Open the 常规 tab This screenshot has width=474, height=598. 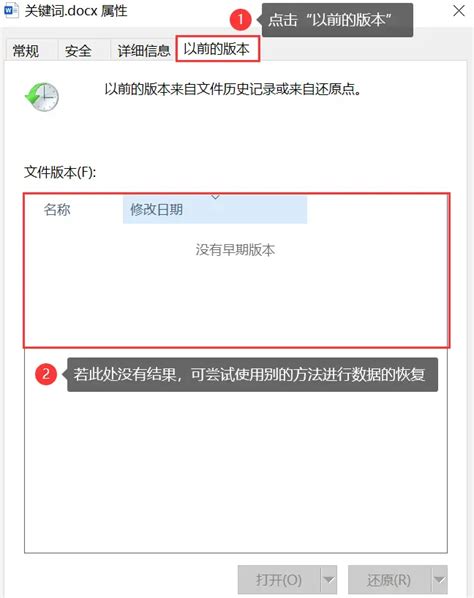click(x=26, y=51)
